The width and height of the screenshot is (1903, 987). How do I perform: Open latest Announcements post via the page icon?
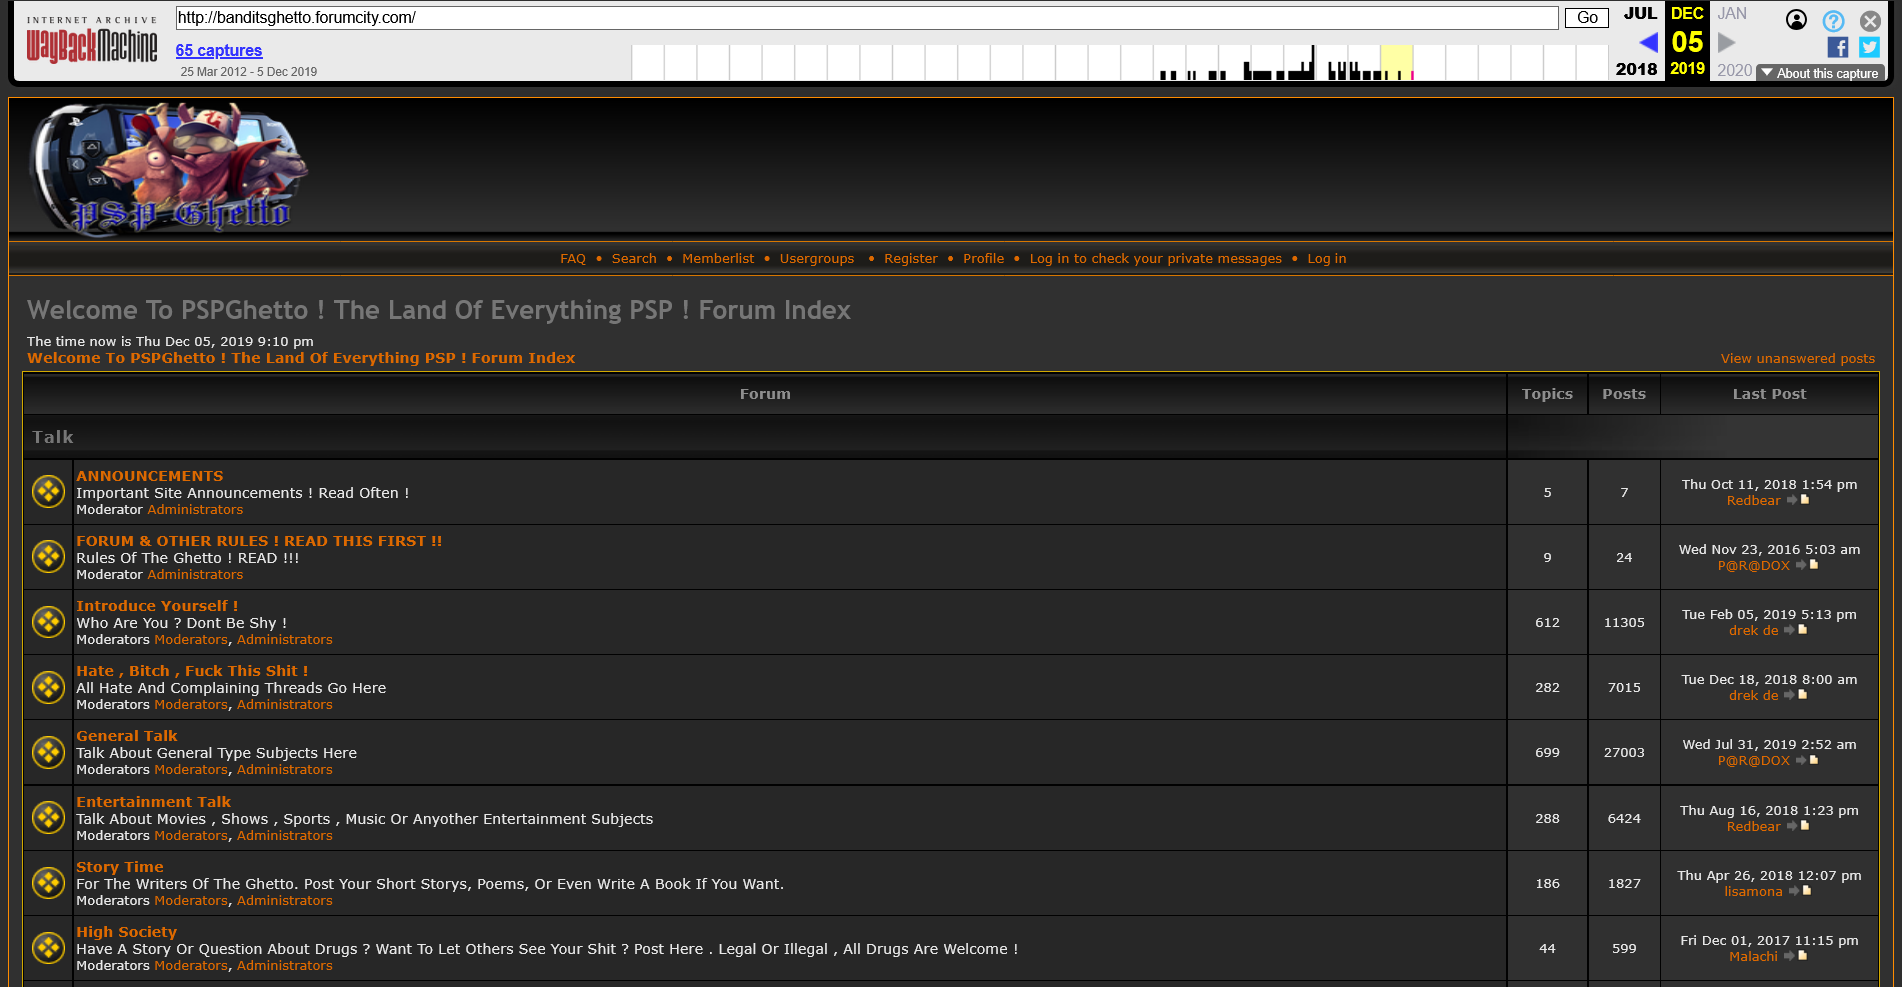point(1803,500)
